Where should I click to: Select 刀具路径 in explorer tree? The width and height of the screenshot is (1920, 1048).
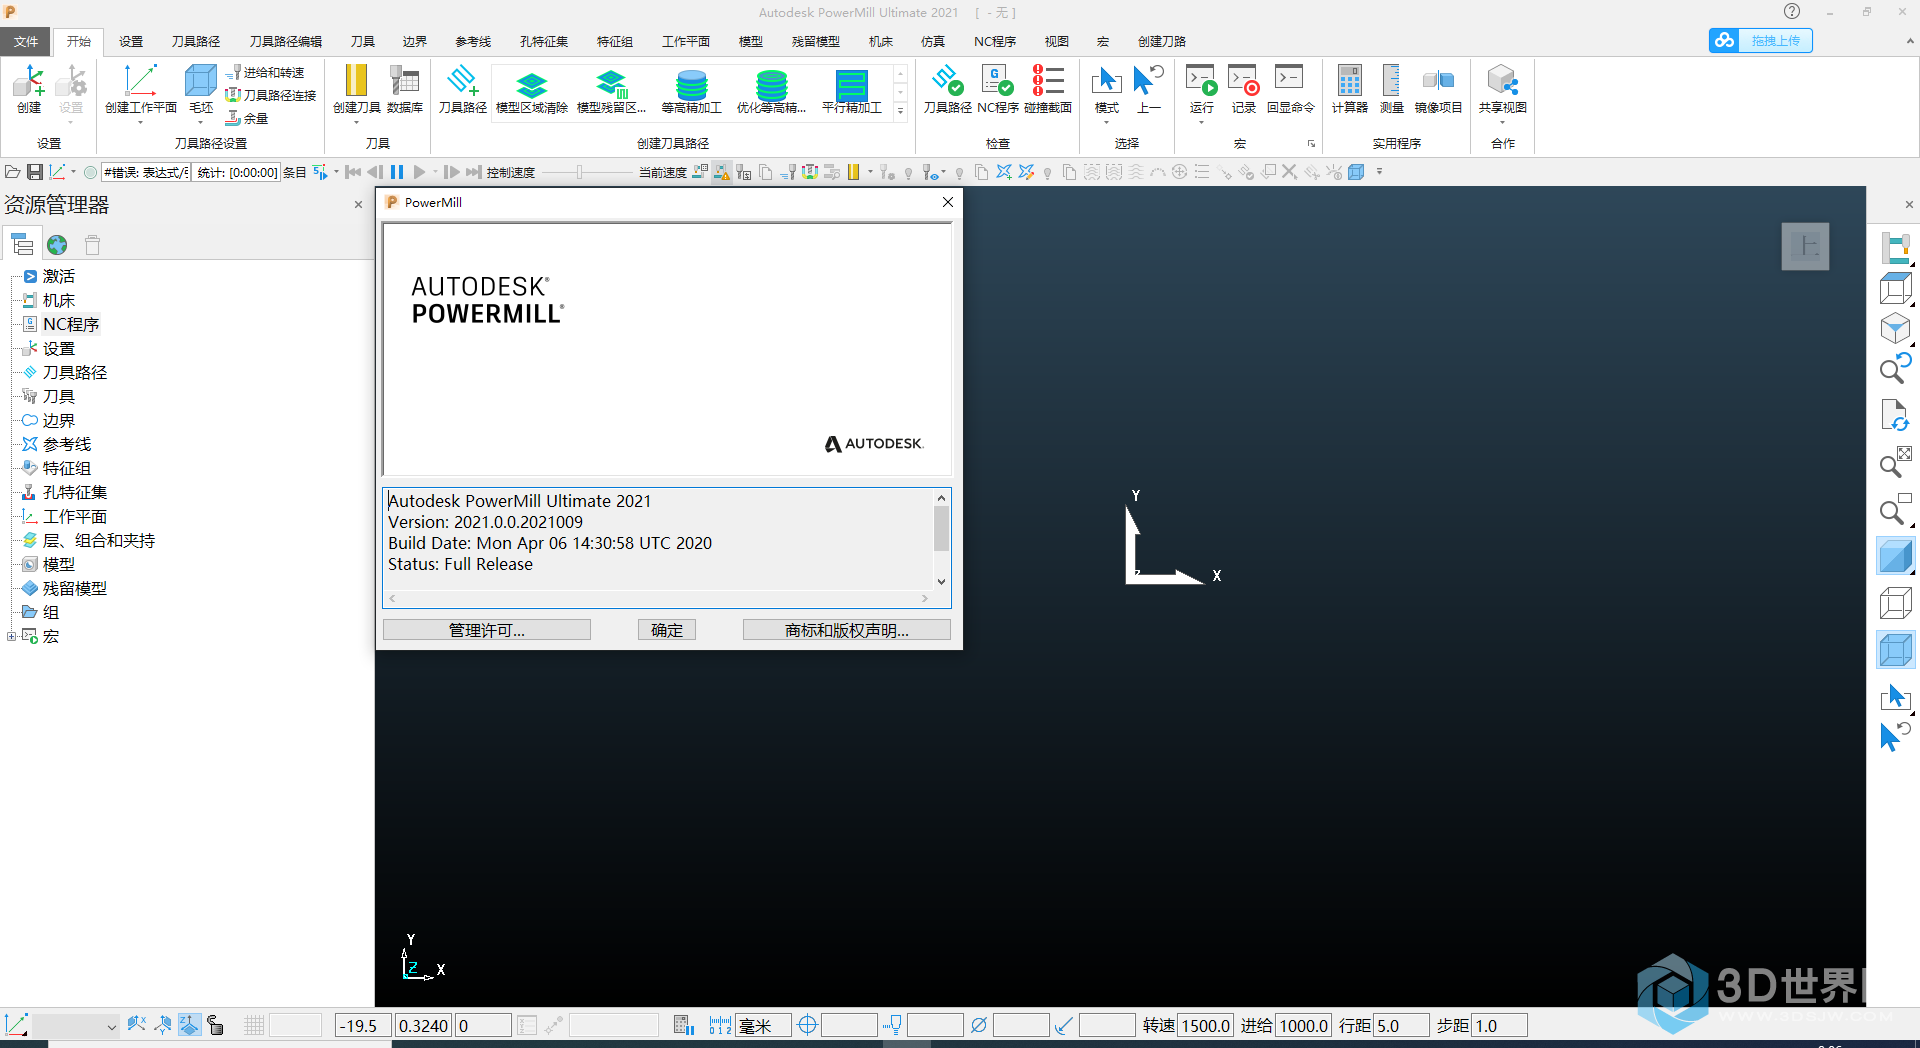pyautogui.click(x=75, y=372)
